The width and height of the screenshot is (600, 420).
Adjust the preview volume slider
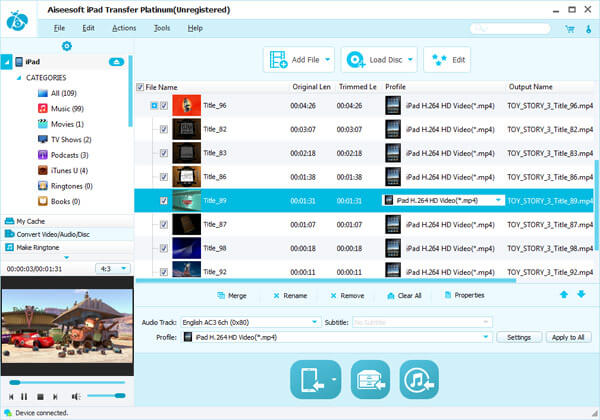pos(106,396)
